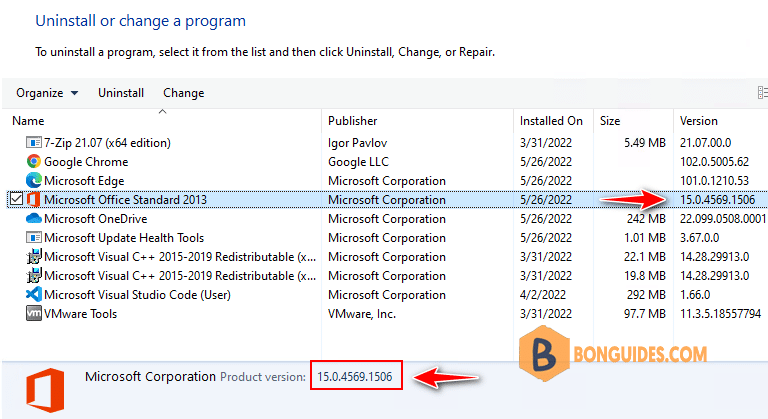Image resolution: width=768 pixels, height=419 pixels.
Task: Sort by the Installed On column header
Action: tap(551, 121)
